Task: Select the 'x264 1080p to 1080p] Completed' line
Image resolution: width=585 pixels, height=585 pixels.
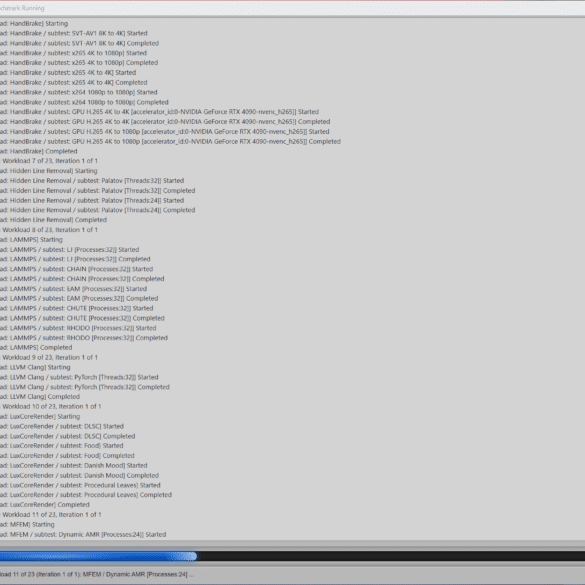Action: click(84, 102)
